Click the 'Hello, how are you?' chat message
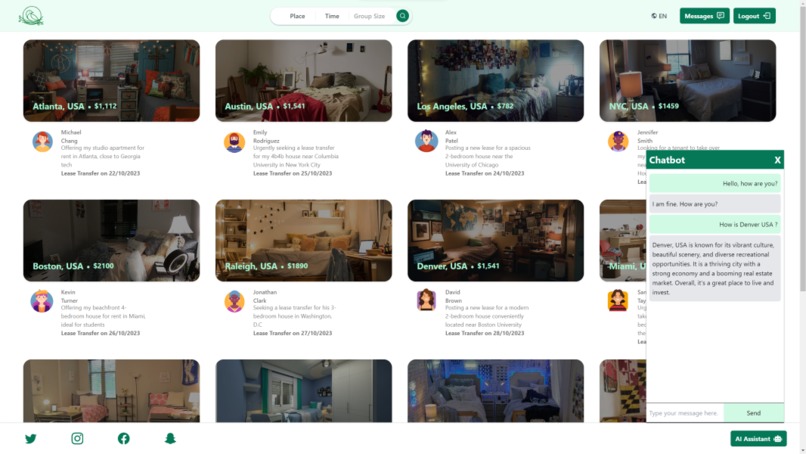Screen dimensions: 806x454 (715, 183)
